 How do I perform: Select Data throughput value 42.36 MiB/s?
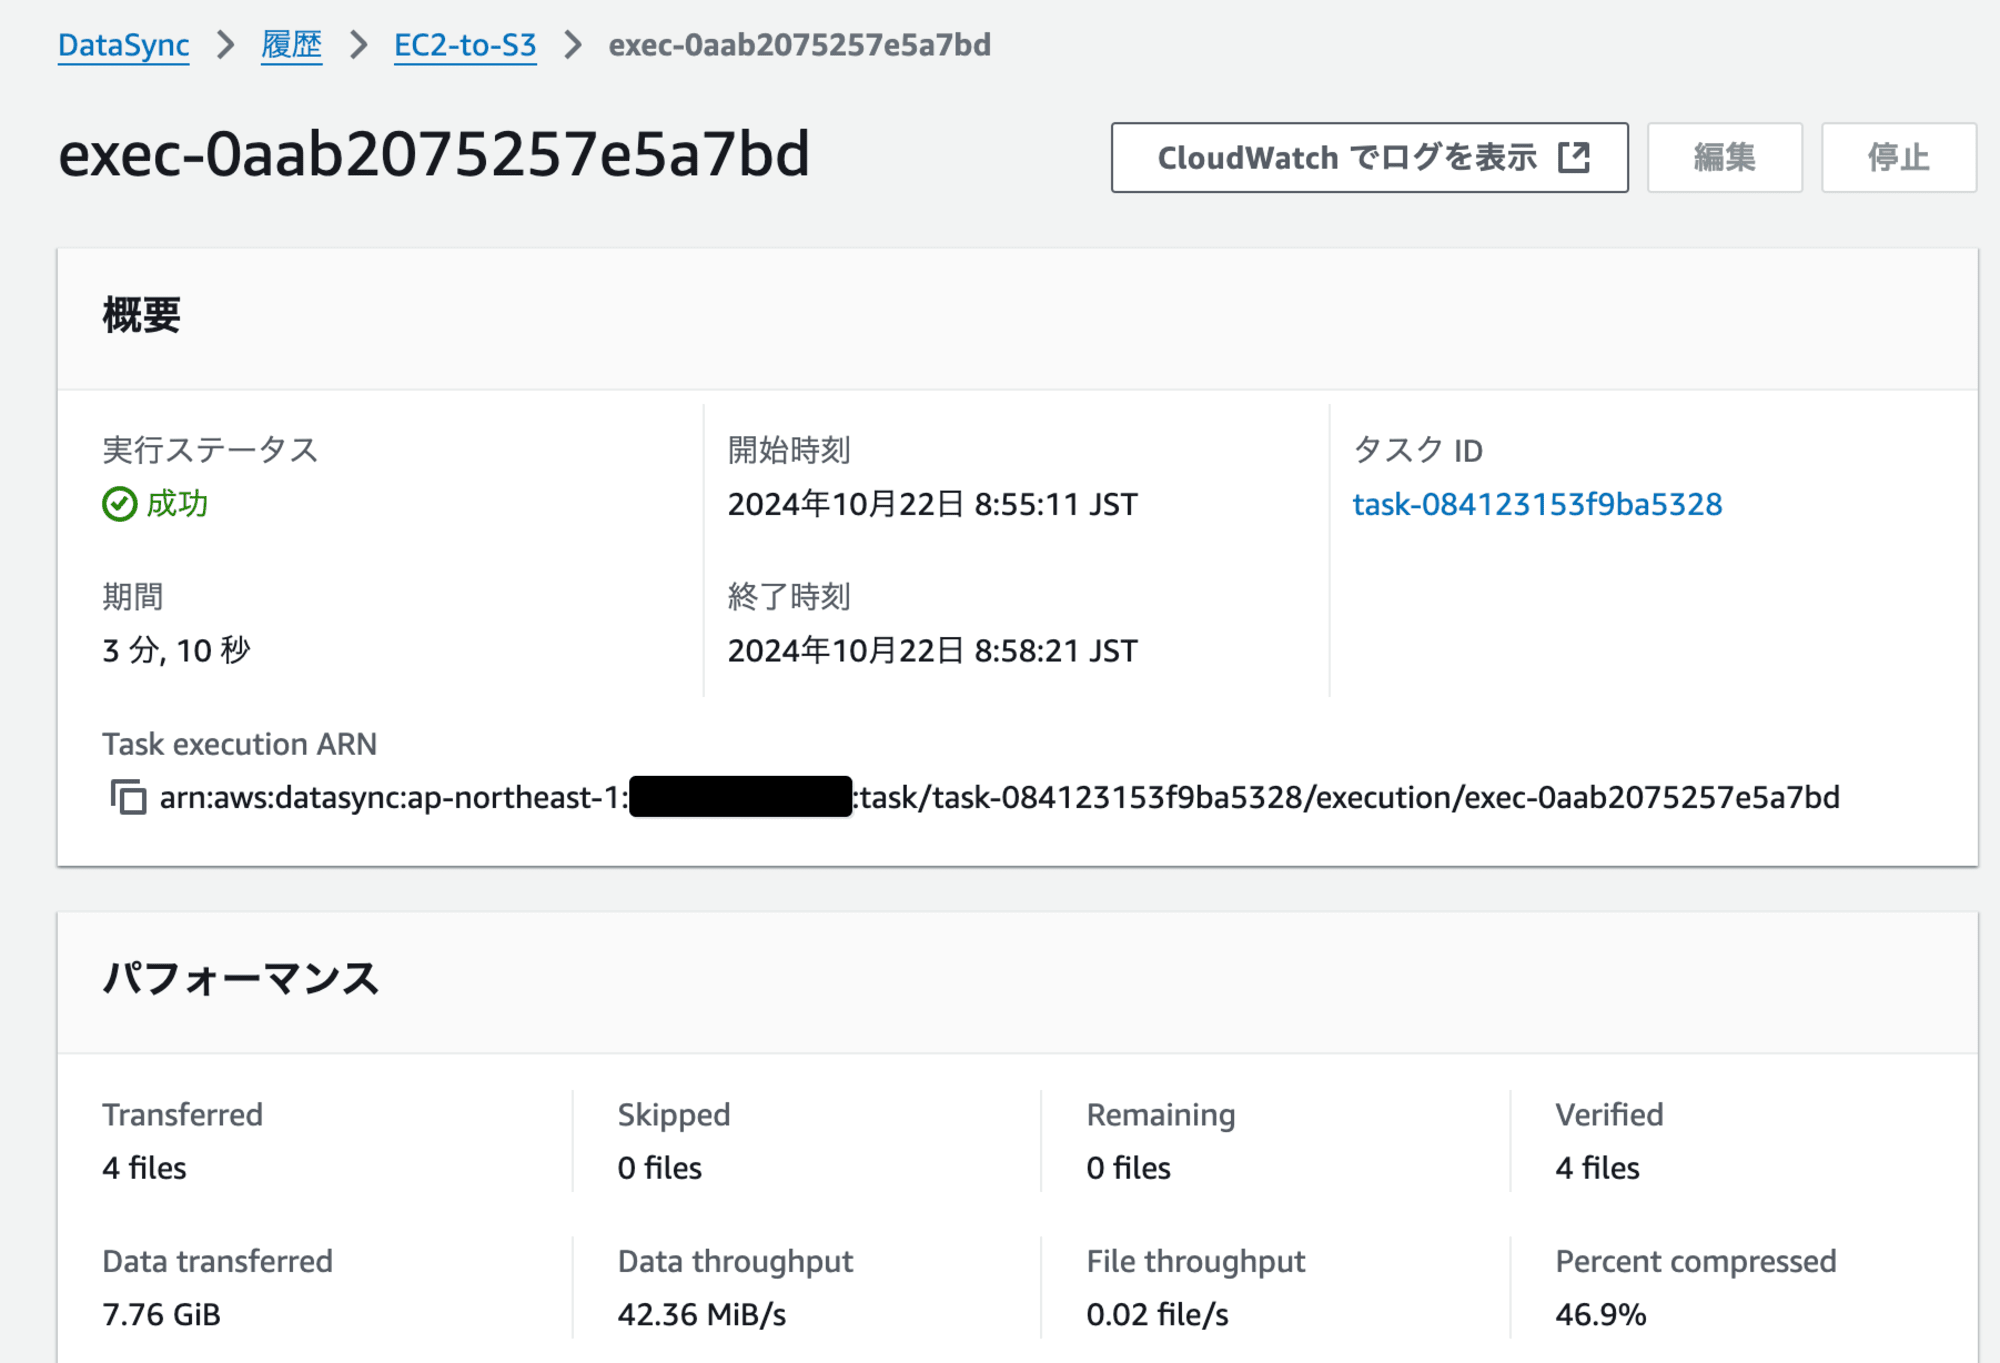(701, 1314)
